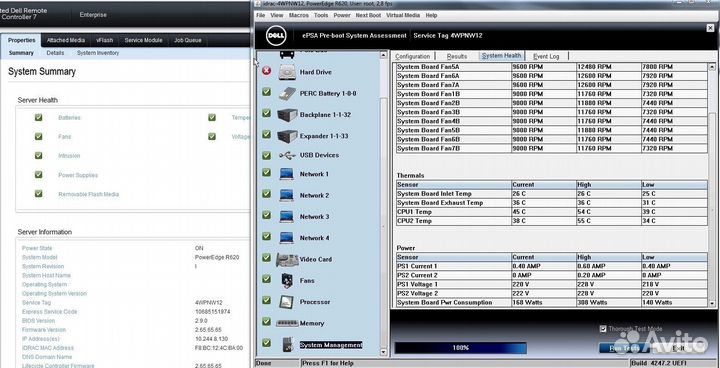The image size is (720, 368).
Task: Click the System Board Inlet Temp row
Action: (x=552, y=194)
